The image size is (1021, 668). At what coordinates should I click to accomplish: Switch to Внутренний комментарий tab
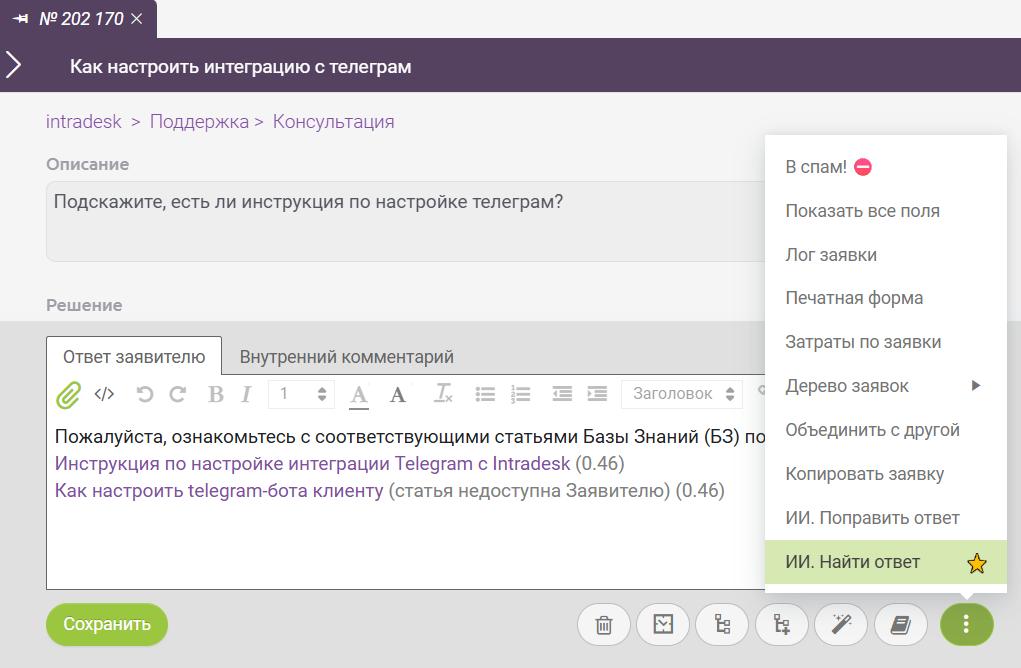(x=346, y=357)
